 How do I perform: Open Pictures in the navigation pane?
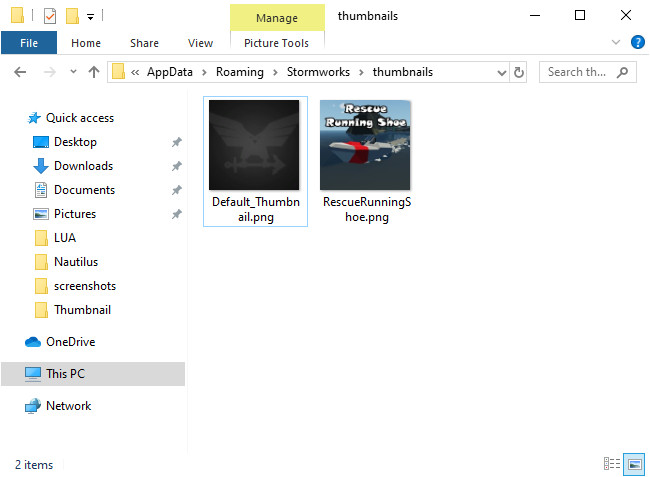(75, 214)
